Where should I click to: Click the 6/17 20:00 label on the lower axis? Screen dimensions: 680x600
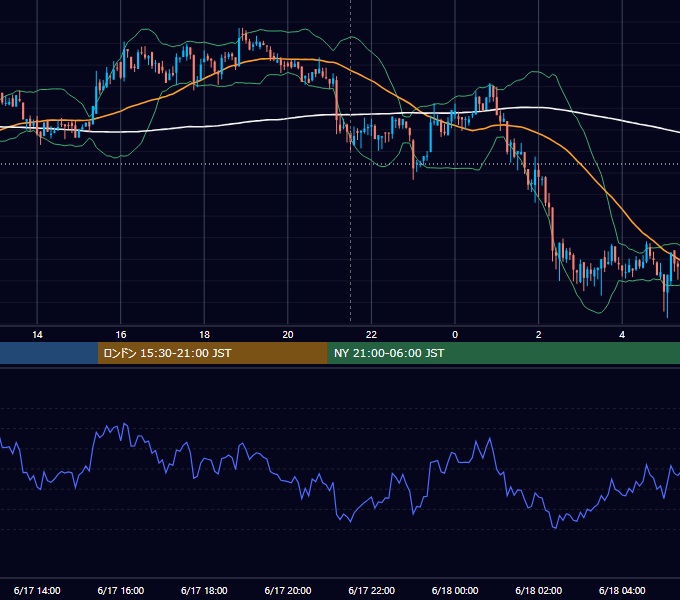click(x=288, y=590)
